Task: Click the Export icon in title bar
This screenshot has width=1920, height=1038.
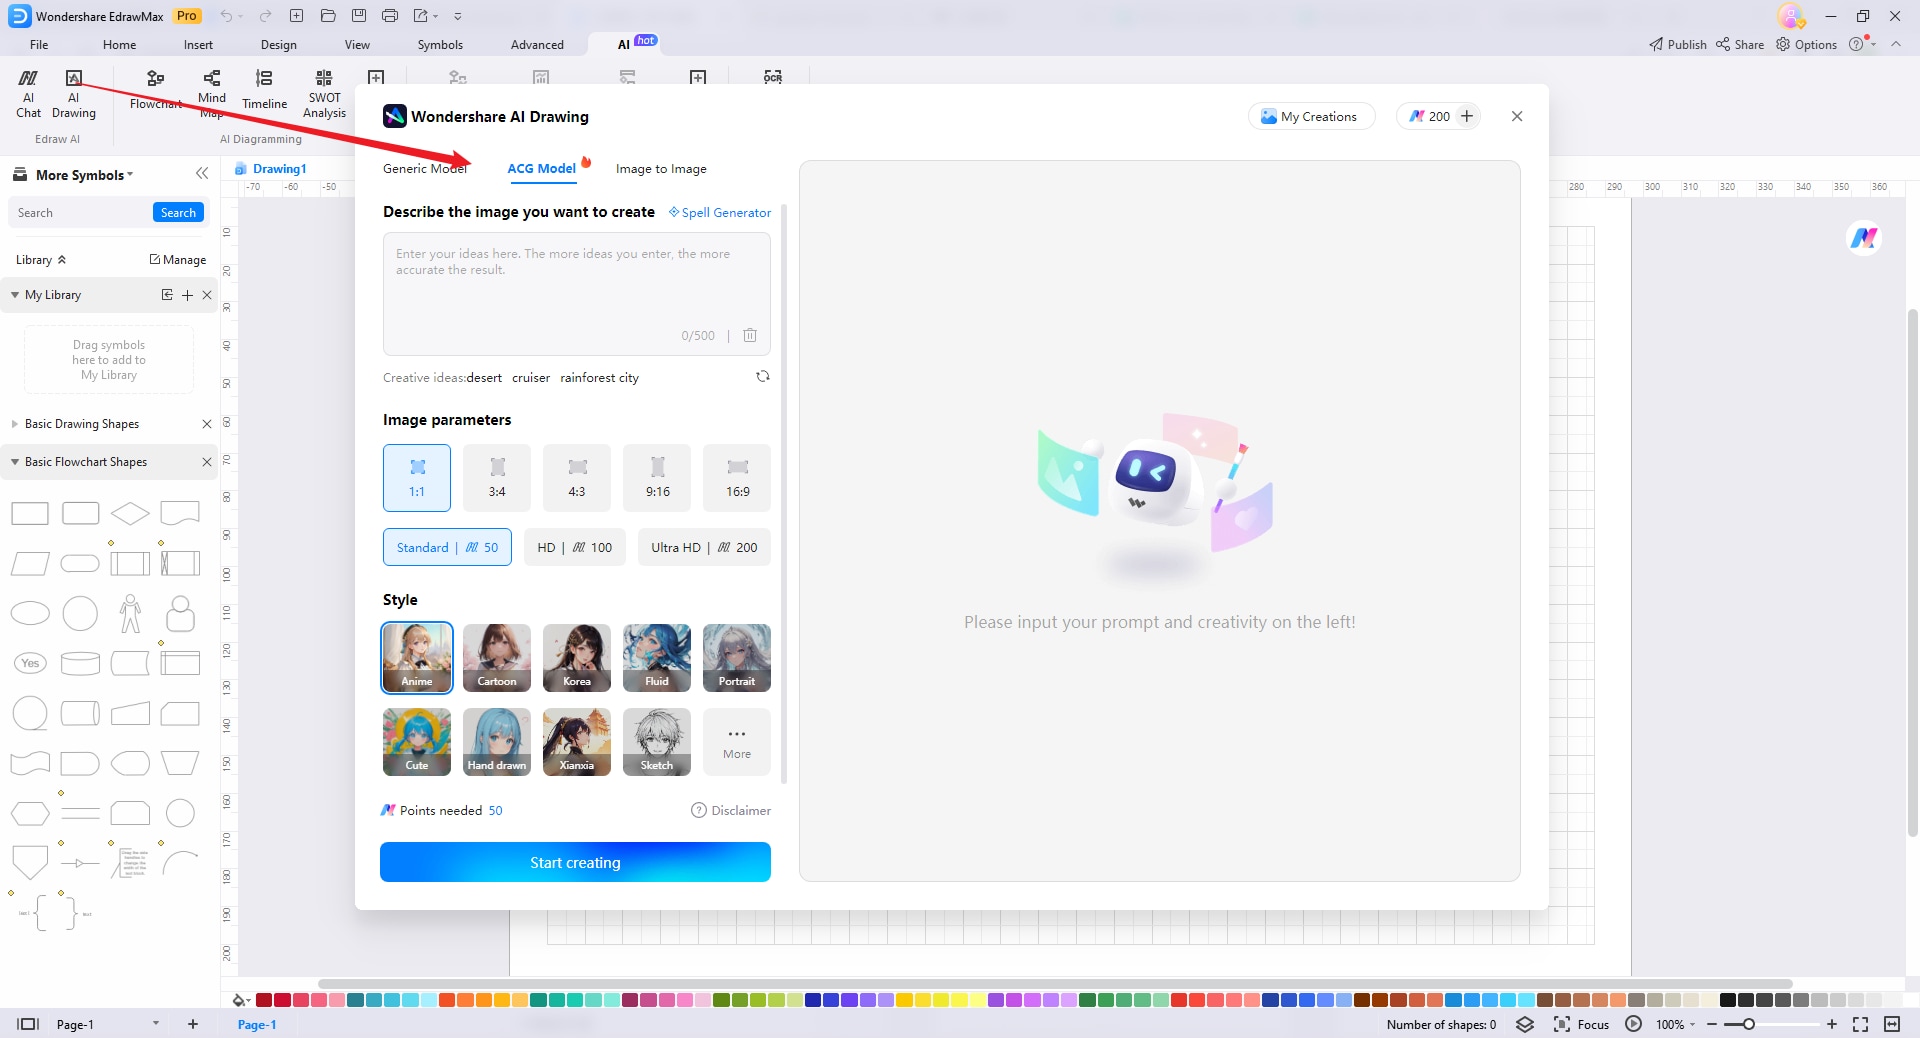Action: click(x=421, y=16)
